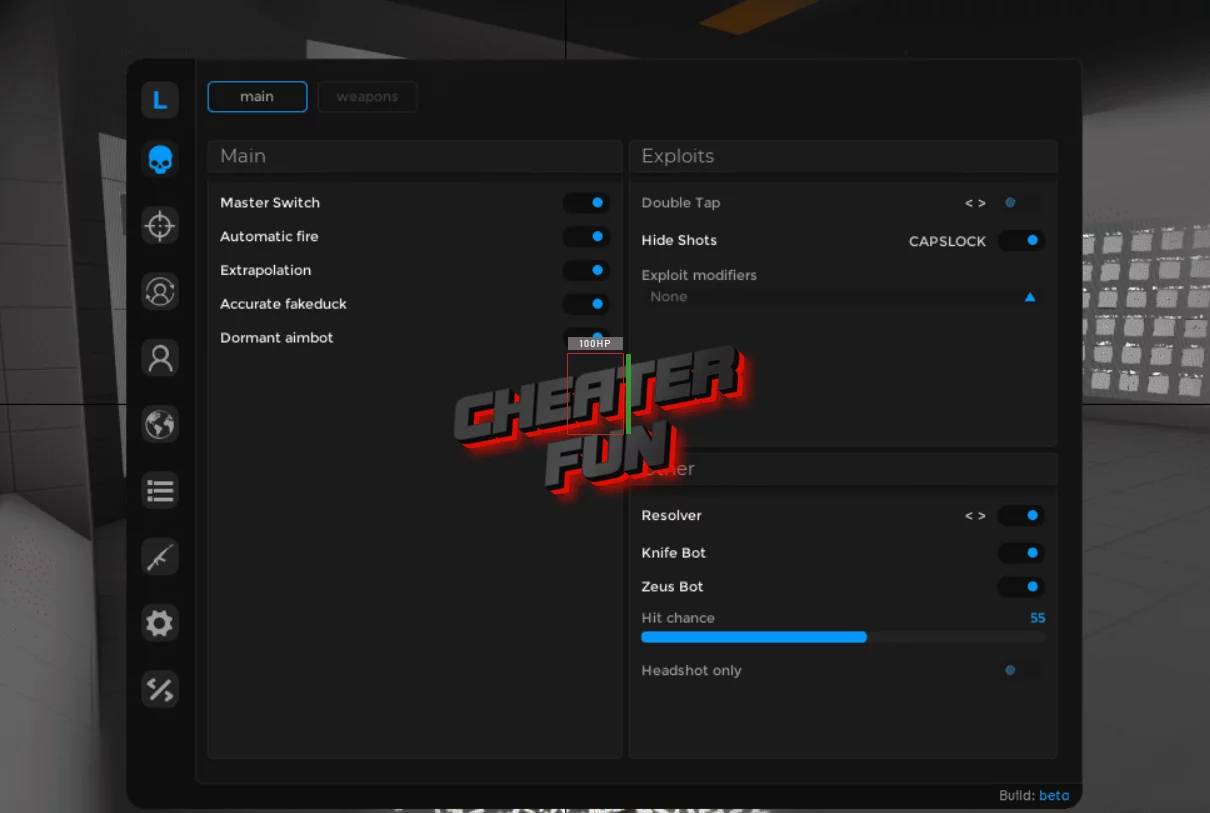Select the main tab
This screenshot has width=1210, height=813.
click(x=257, y=96)
